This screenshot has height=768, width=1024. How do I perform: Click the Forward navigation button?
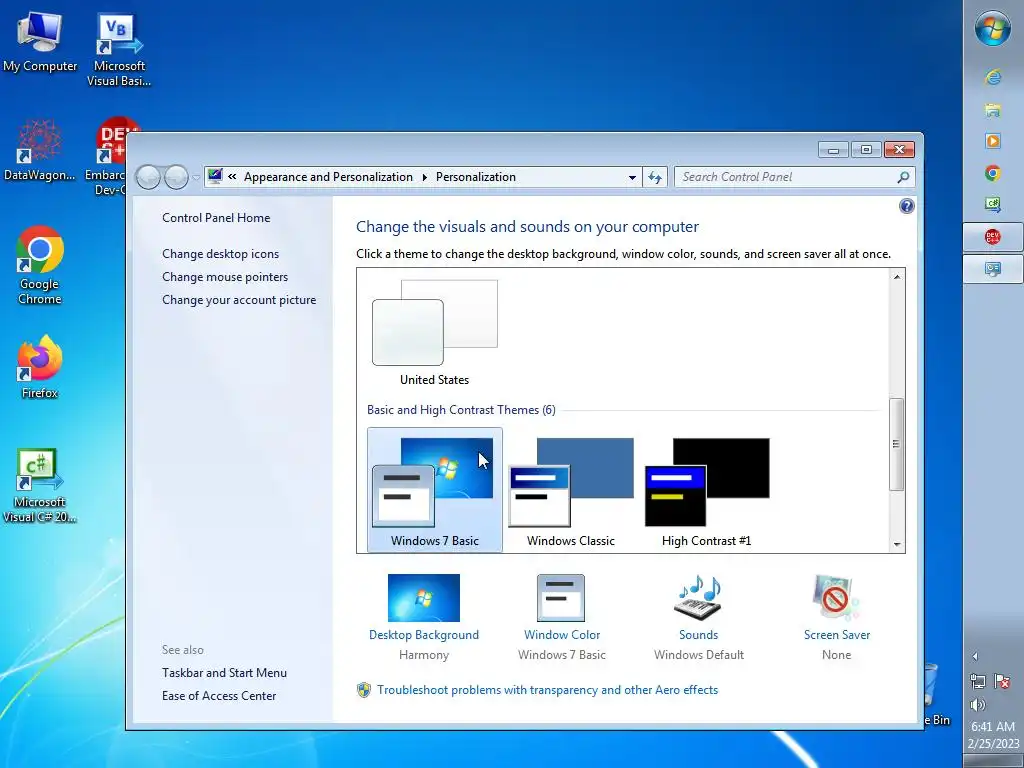(x=176, y=177)
